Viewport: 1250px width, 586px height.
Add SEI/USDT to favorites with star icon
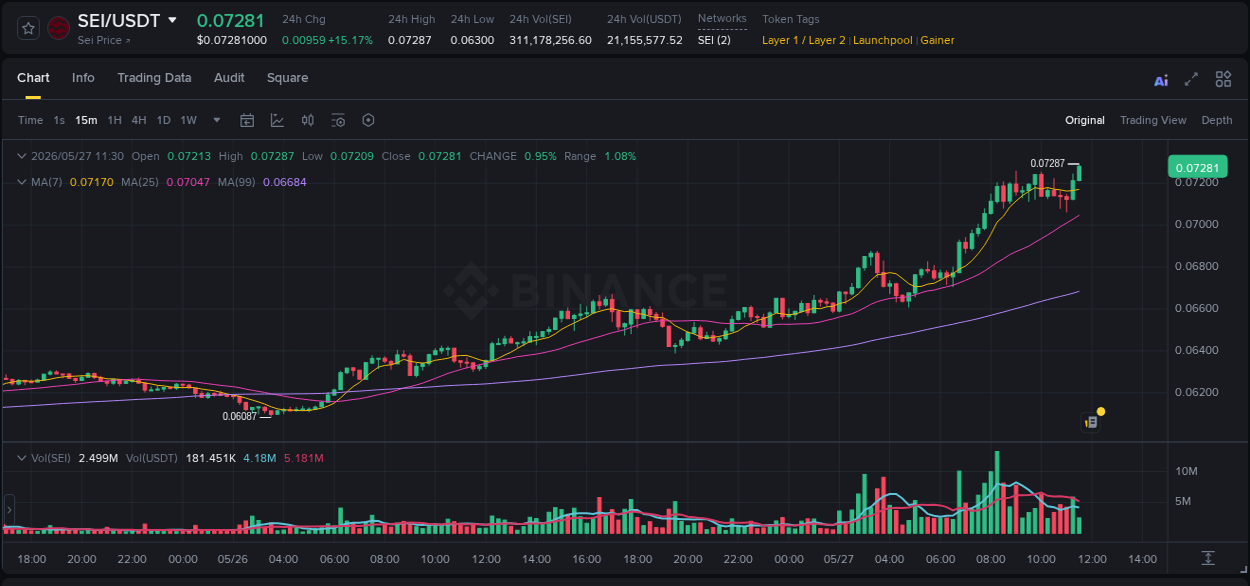(29, 28)
